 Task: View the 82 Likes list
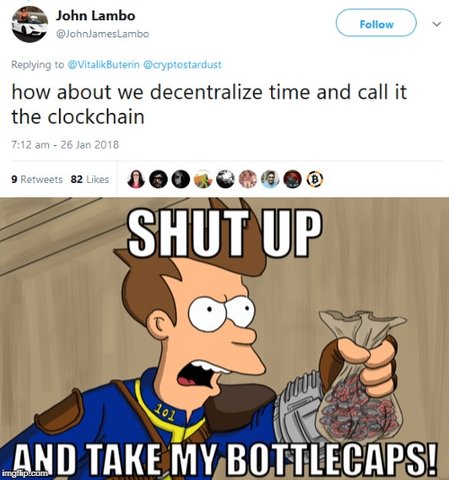(x=90, y=179)
